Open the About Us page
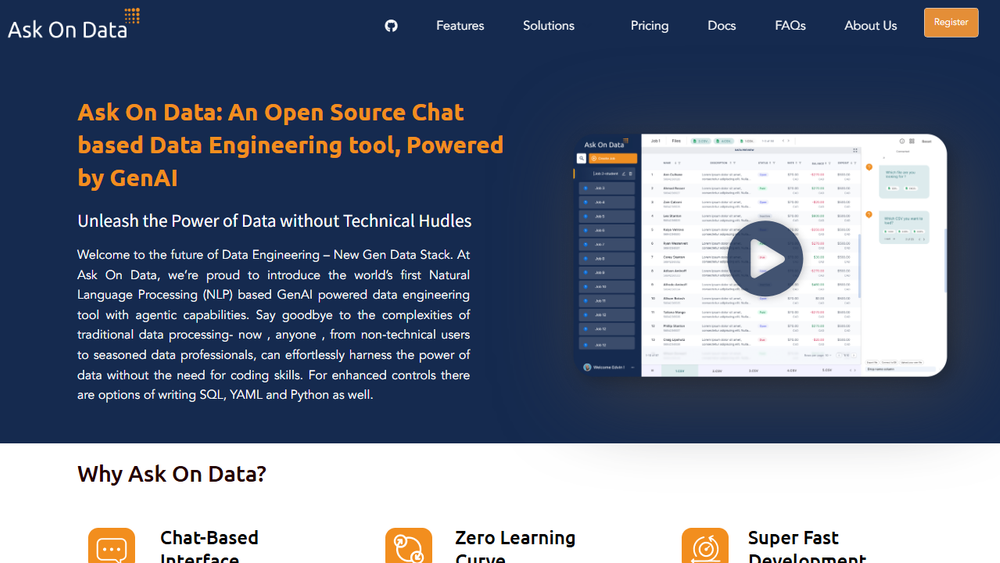Image resolution: width=1000 pixels, height=563 pixels. 871,26
